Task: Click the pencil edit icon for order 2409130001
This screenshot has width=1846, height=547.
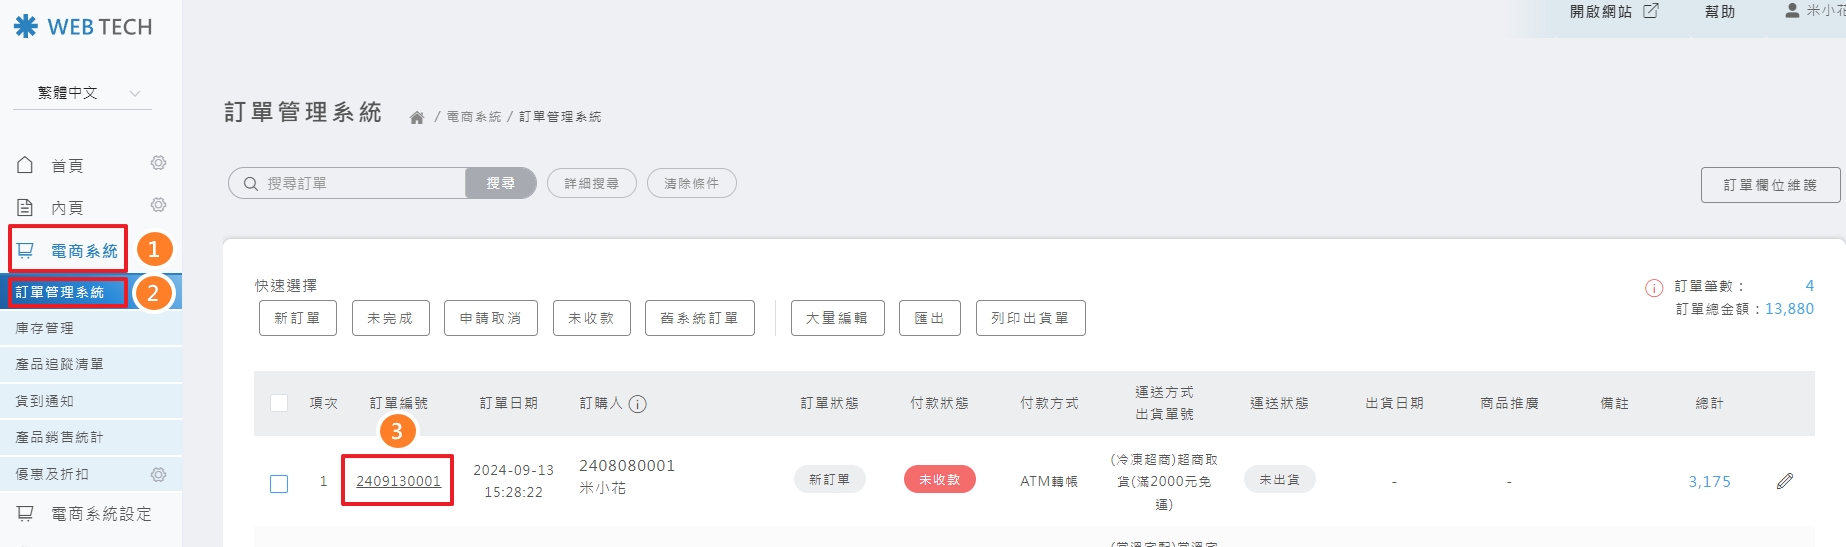Action: point(1784,481)
